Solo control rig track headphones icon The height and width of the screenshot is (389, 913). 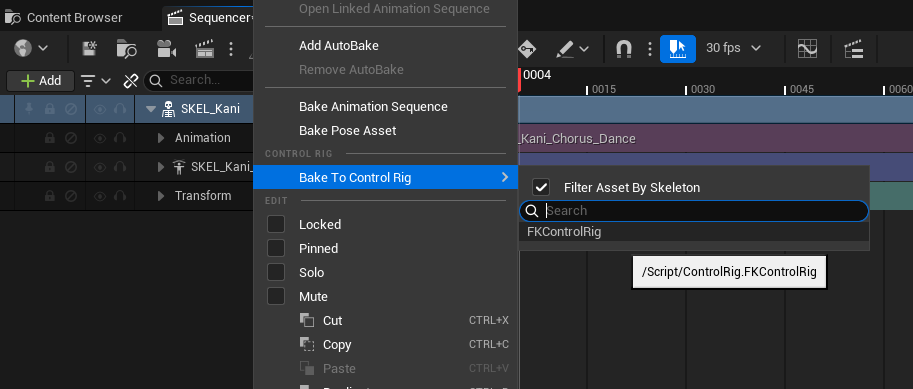(120, 167)
